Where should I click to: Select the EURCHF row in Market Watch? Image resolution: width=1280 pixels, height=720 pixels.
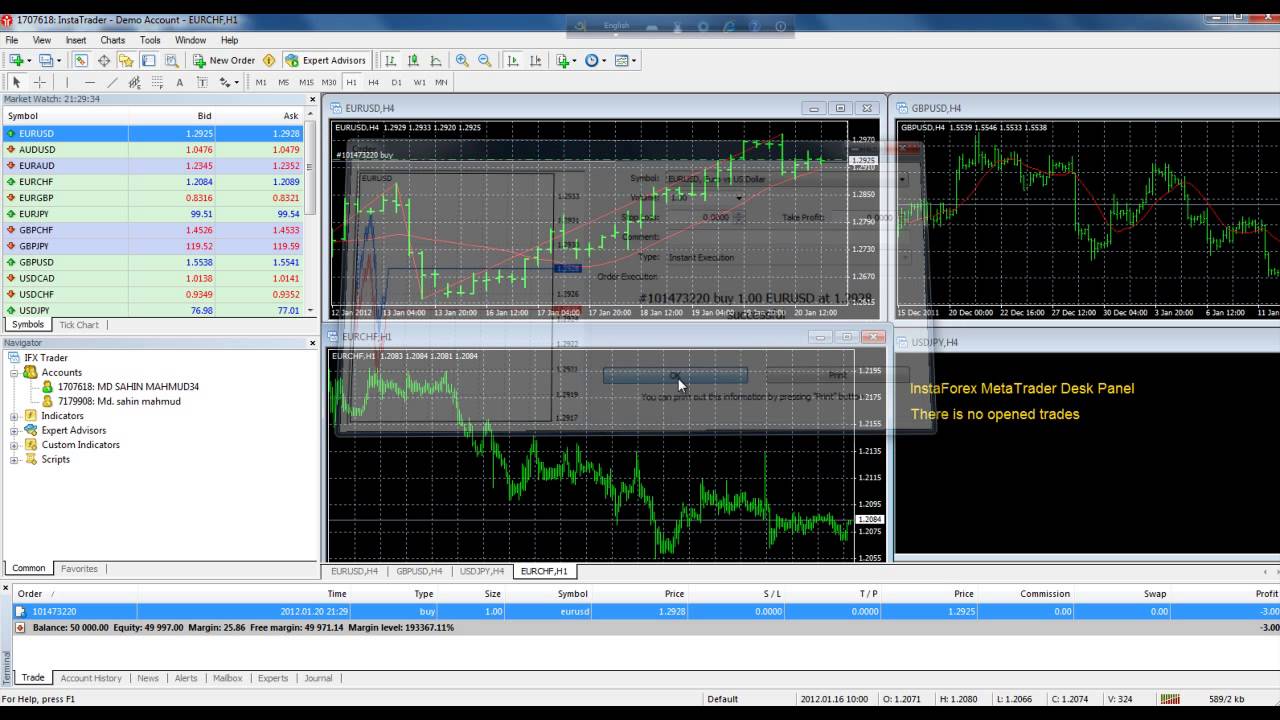pos(152,182)
